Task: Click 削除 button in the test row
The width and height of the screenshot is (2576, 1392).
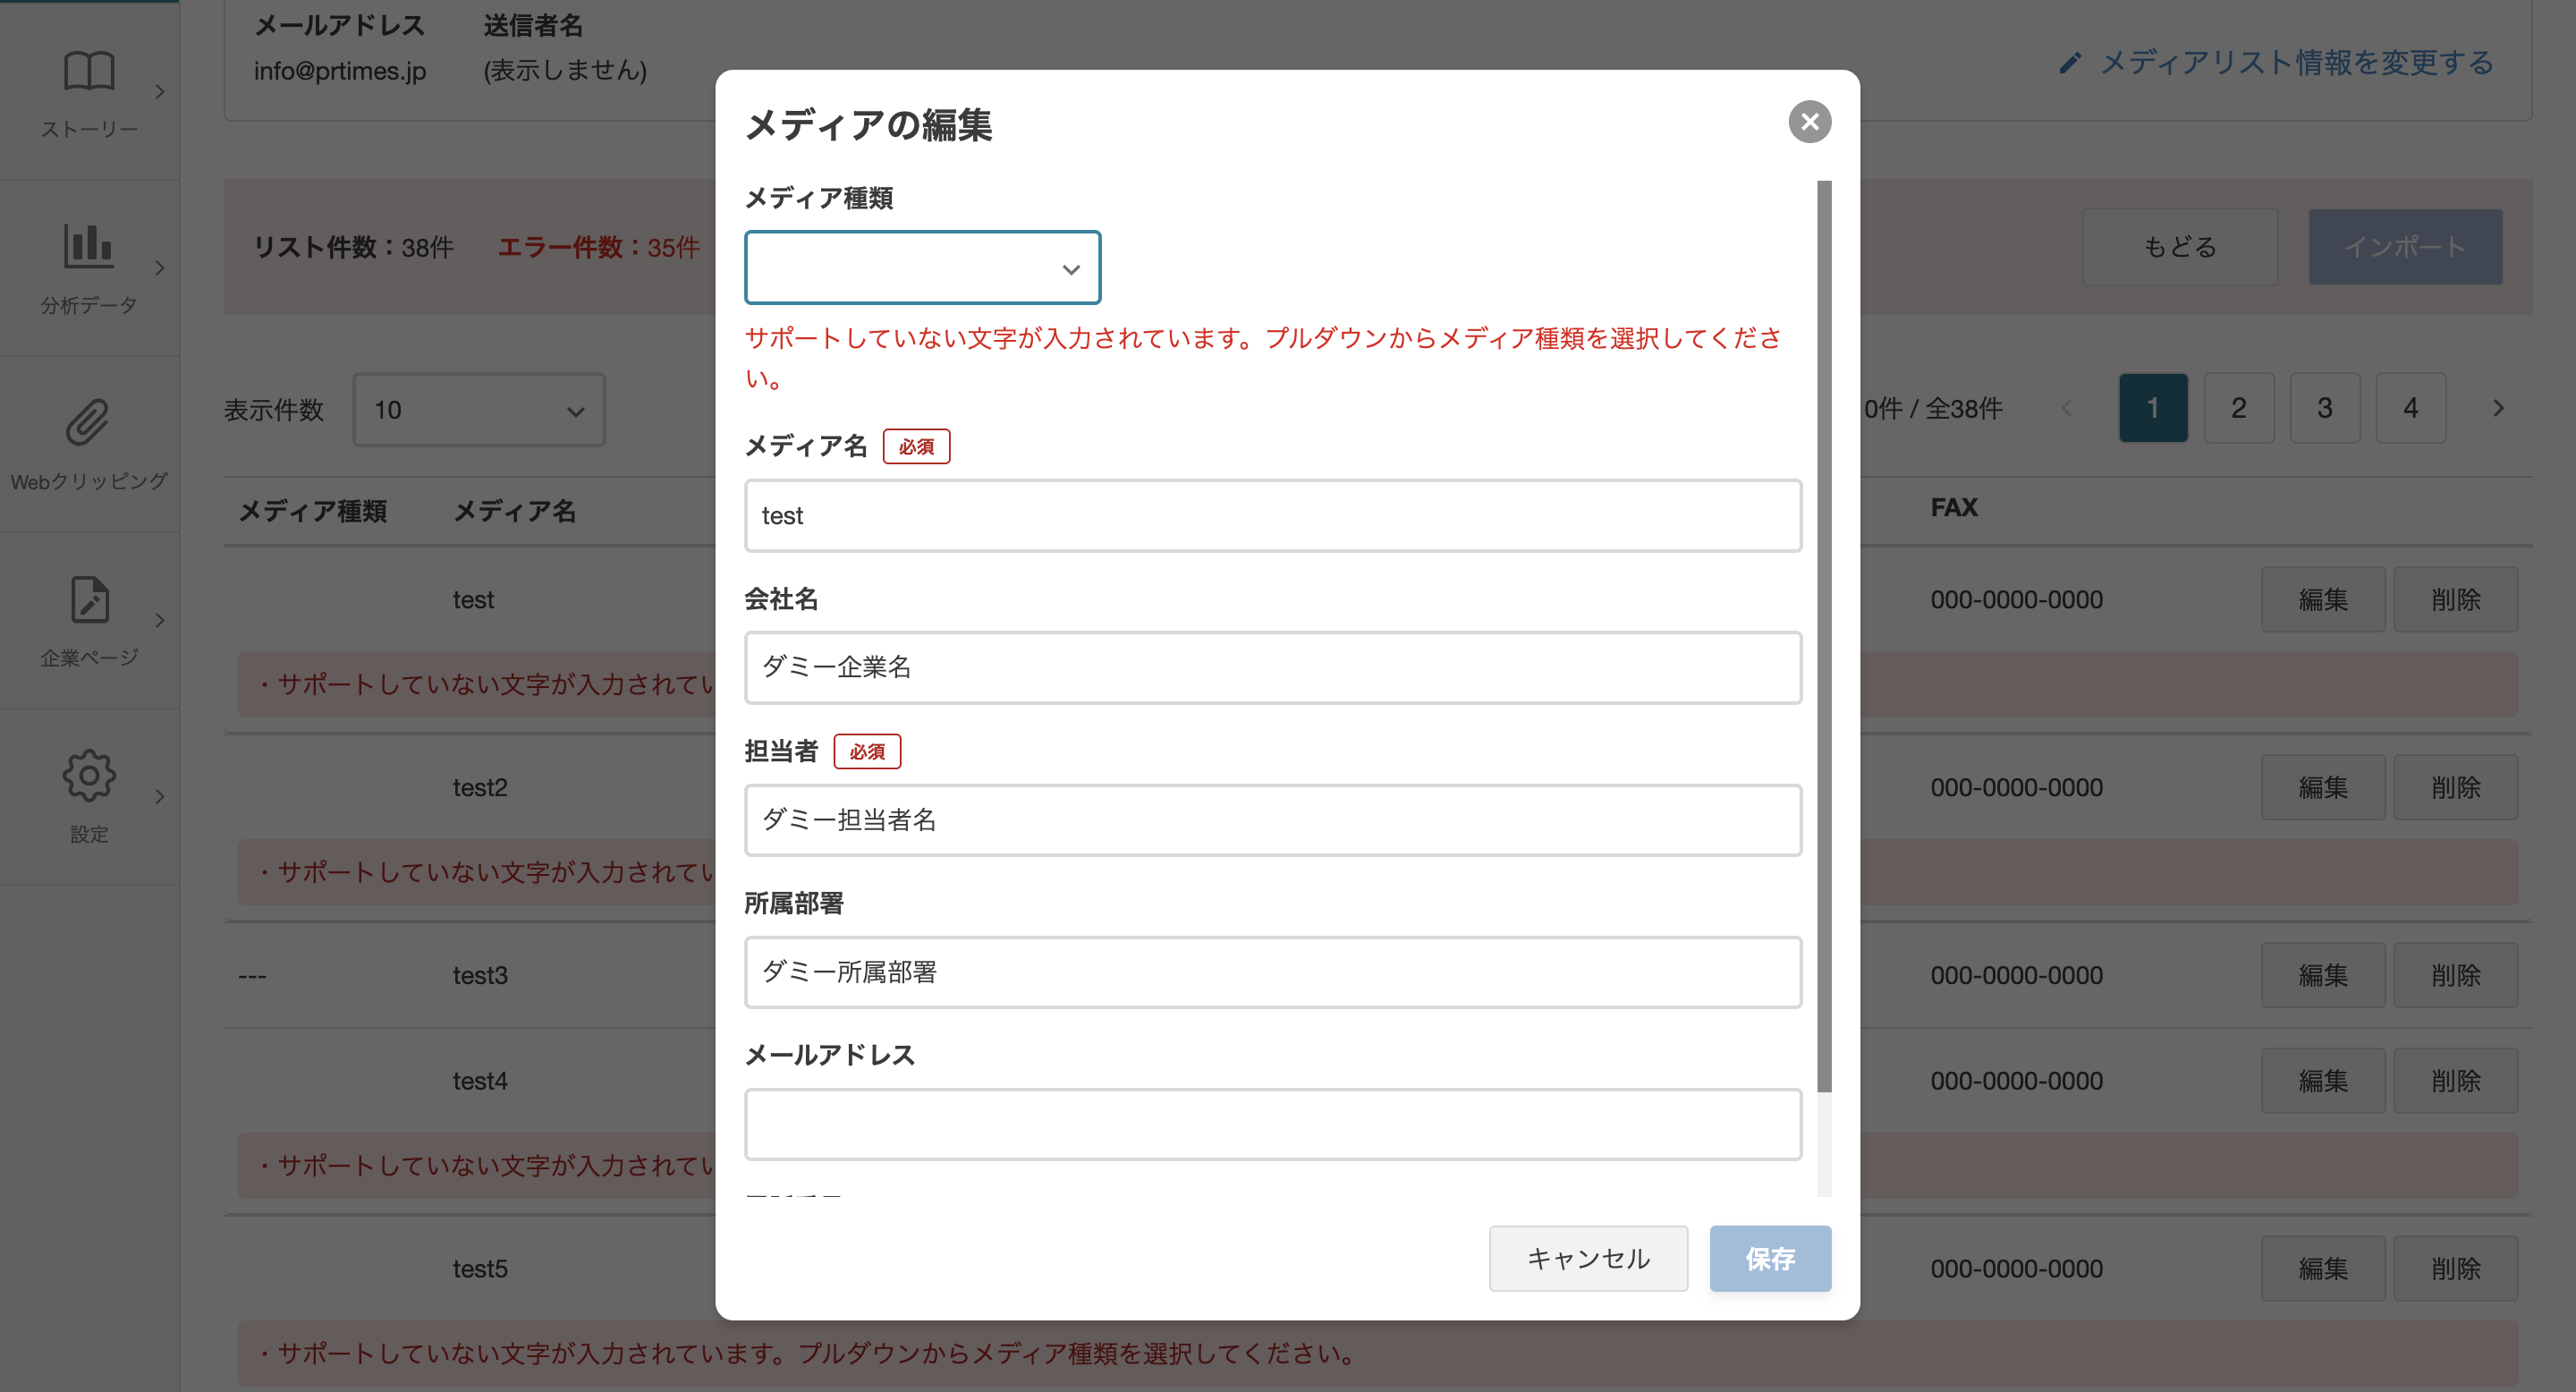Action: tap(2456, 600)
